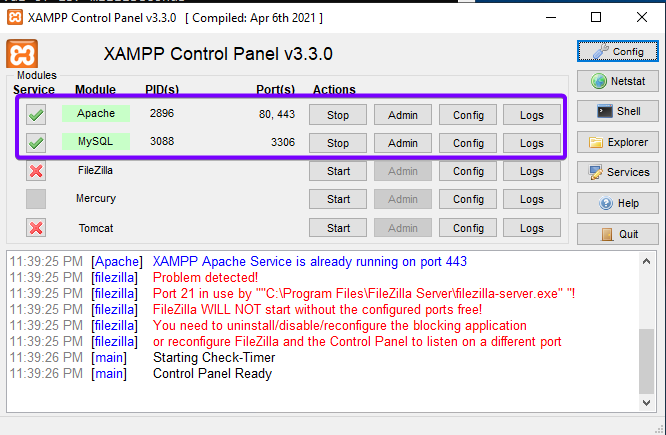Open Tomcat Config menu
The width and height of the screenshot is (666, 435).
(468, 228)
